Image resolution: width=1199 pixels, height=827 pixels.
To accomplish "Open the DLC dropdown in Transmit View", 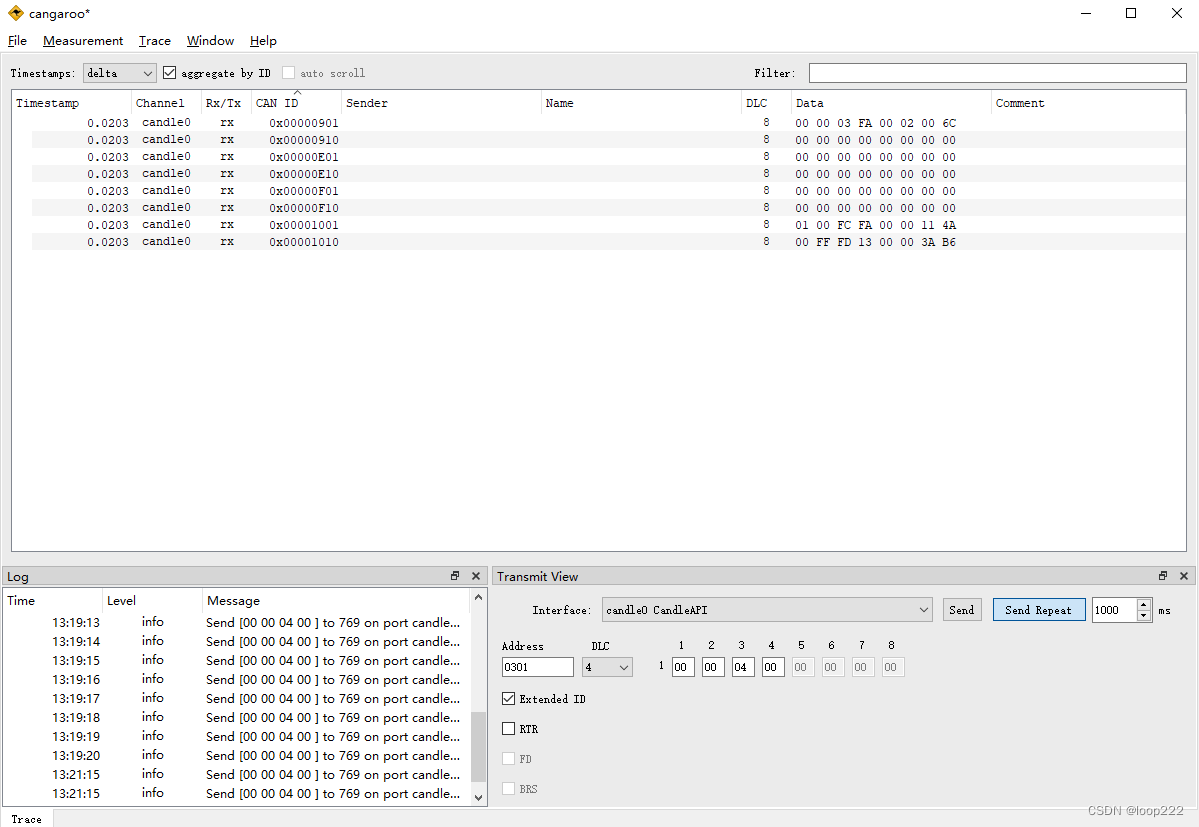I will coord(607,667).
